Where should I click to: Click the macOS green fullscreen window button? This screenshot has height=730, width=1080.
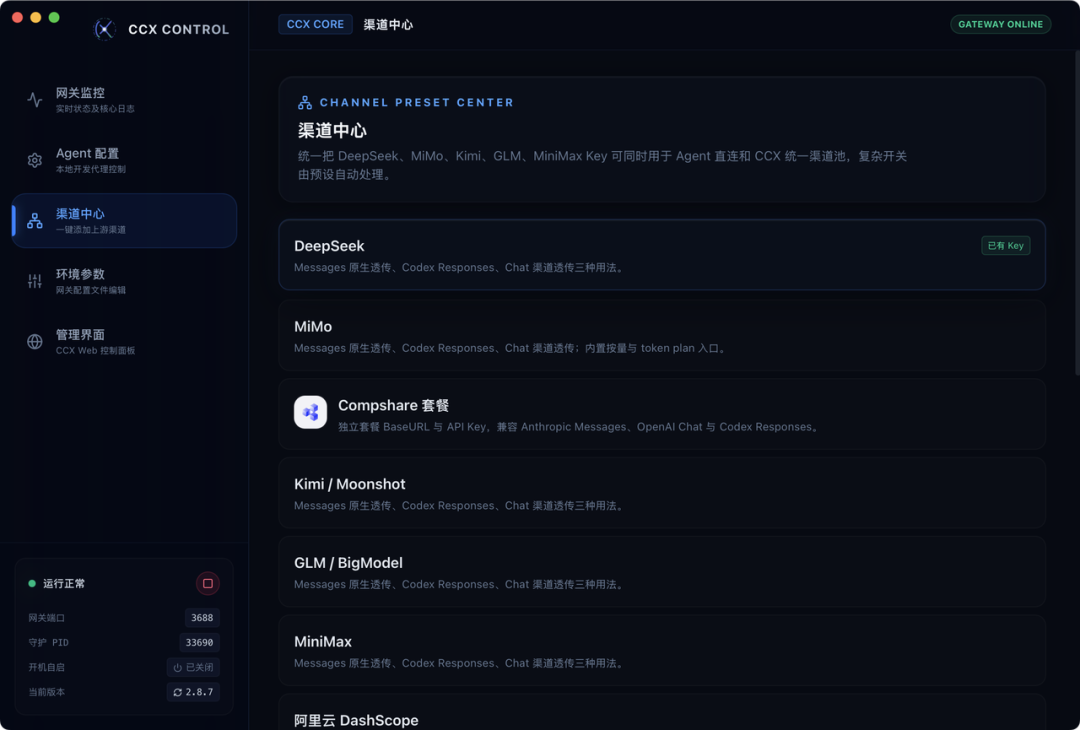pyautogui.click(x=54, y=17)
